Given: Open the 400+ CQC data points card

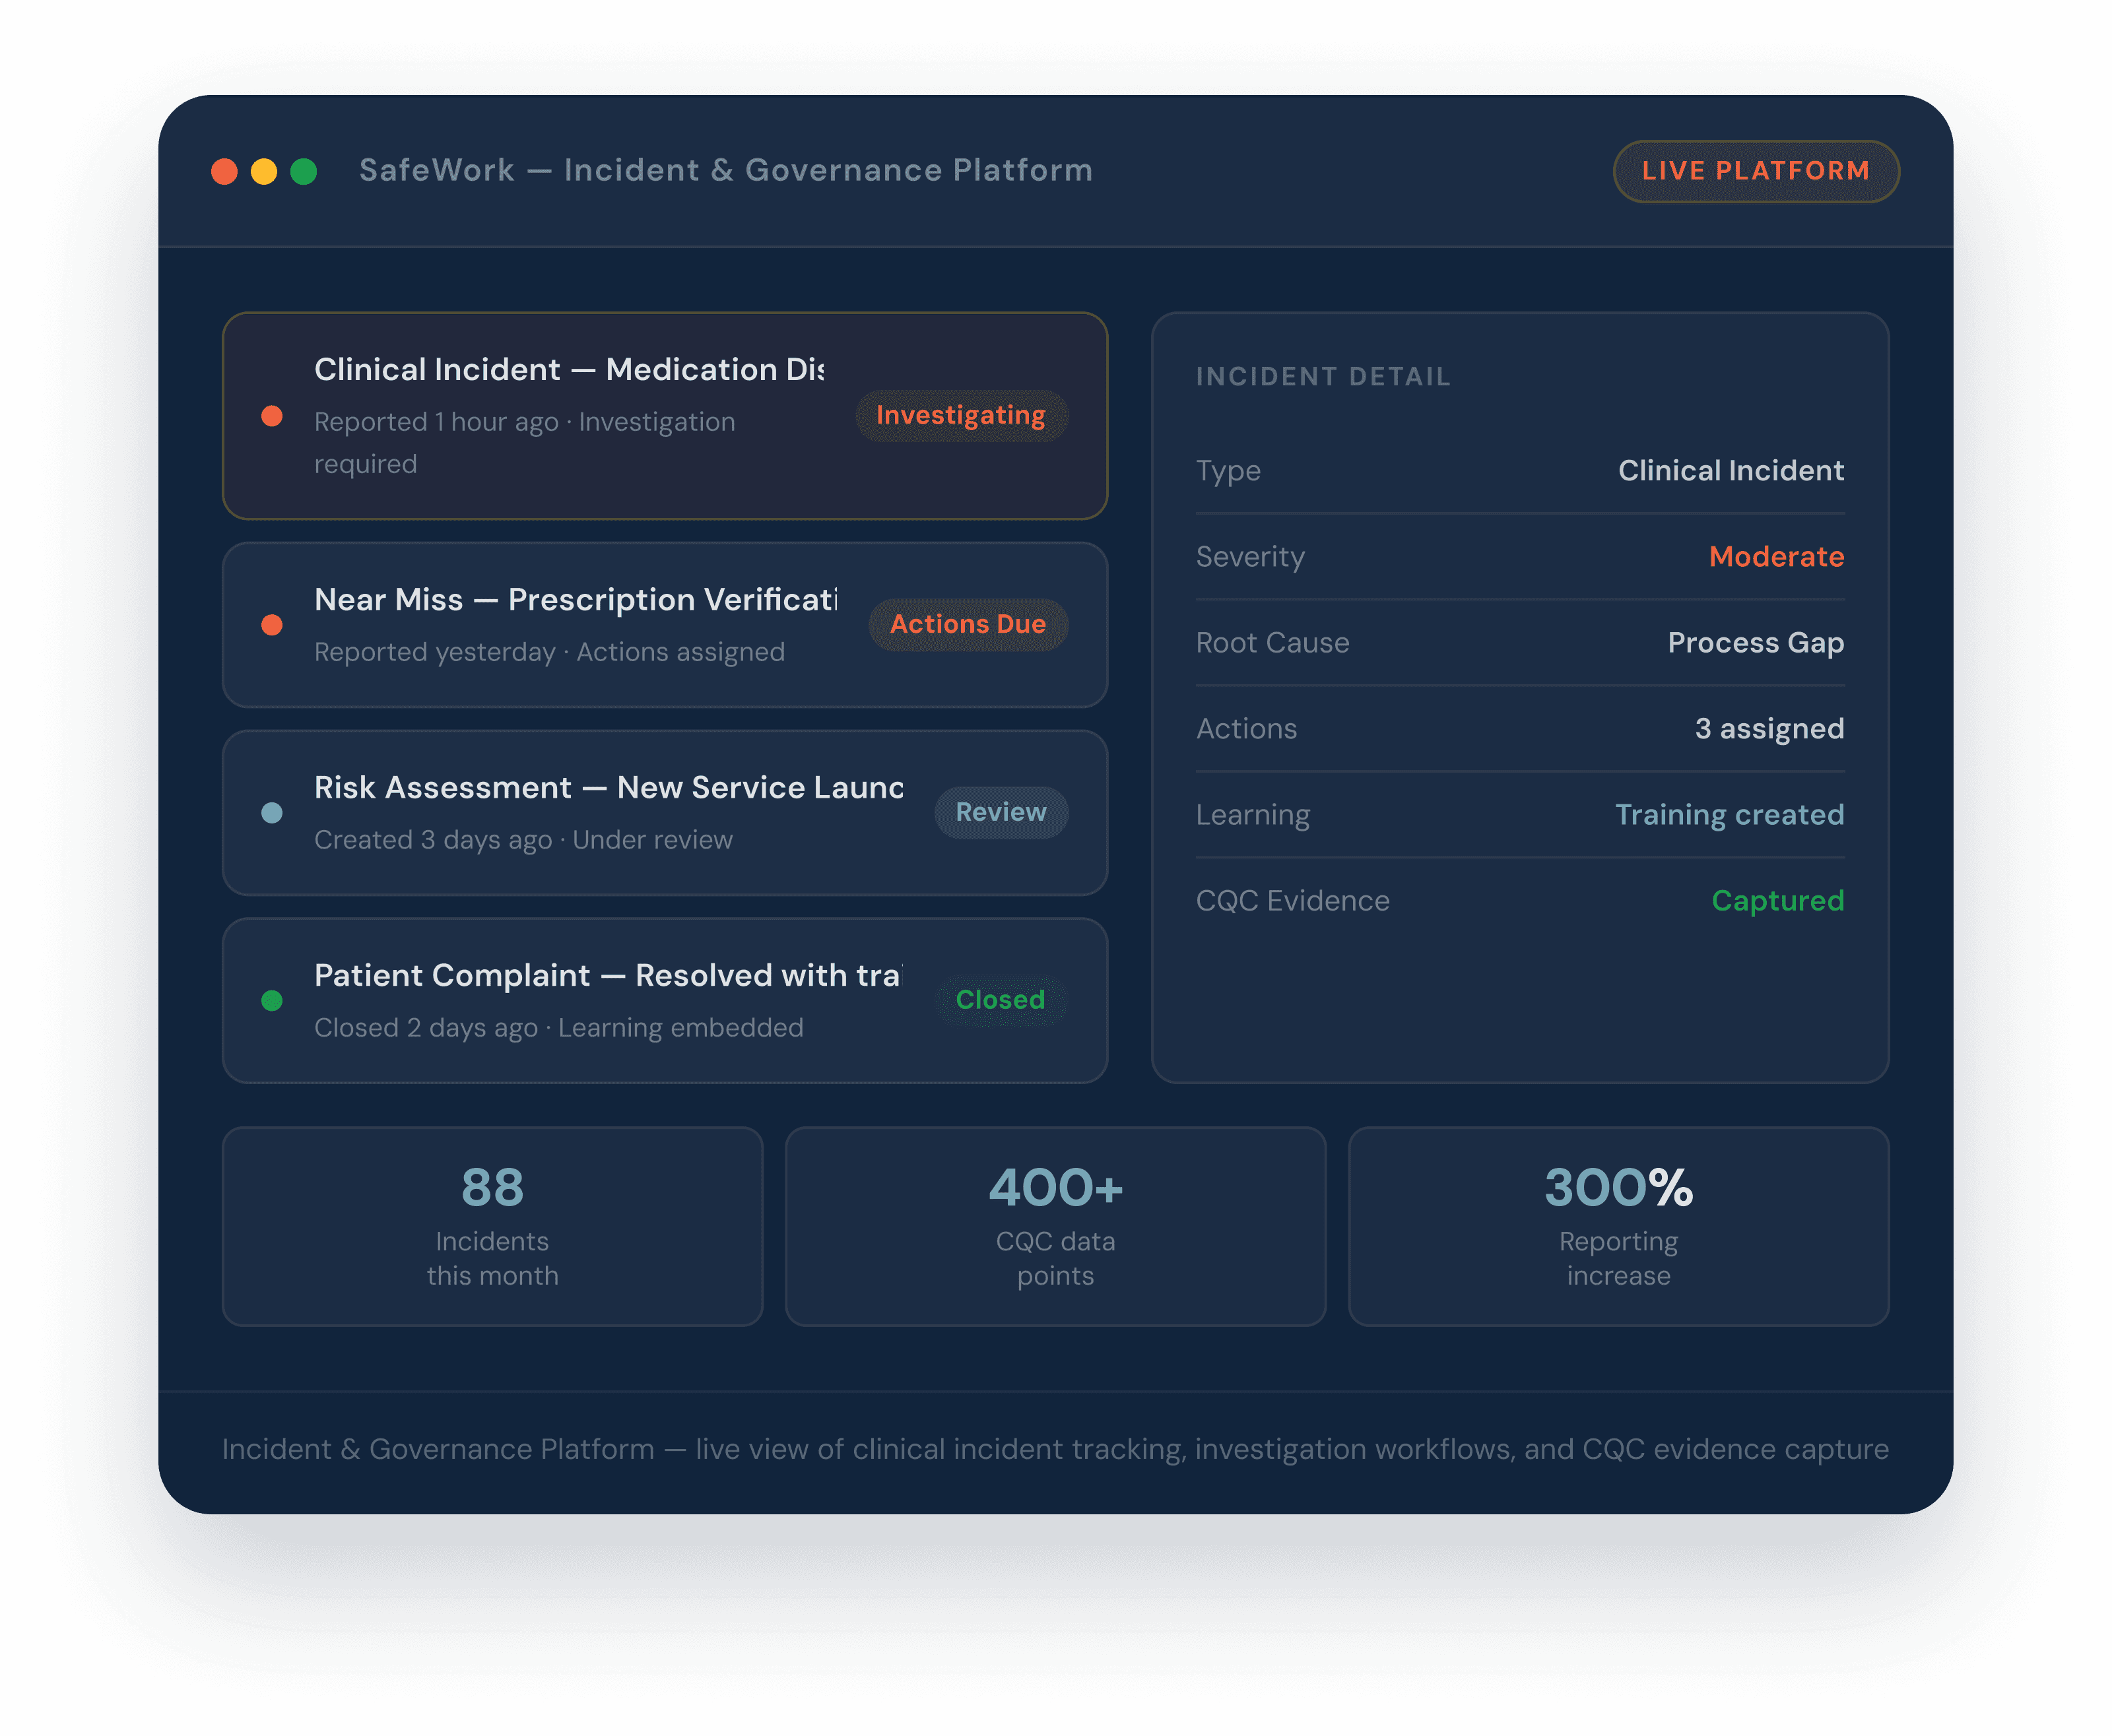Looking at the screenshot, I should (1055, 1226).
